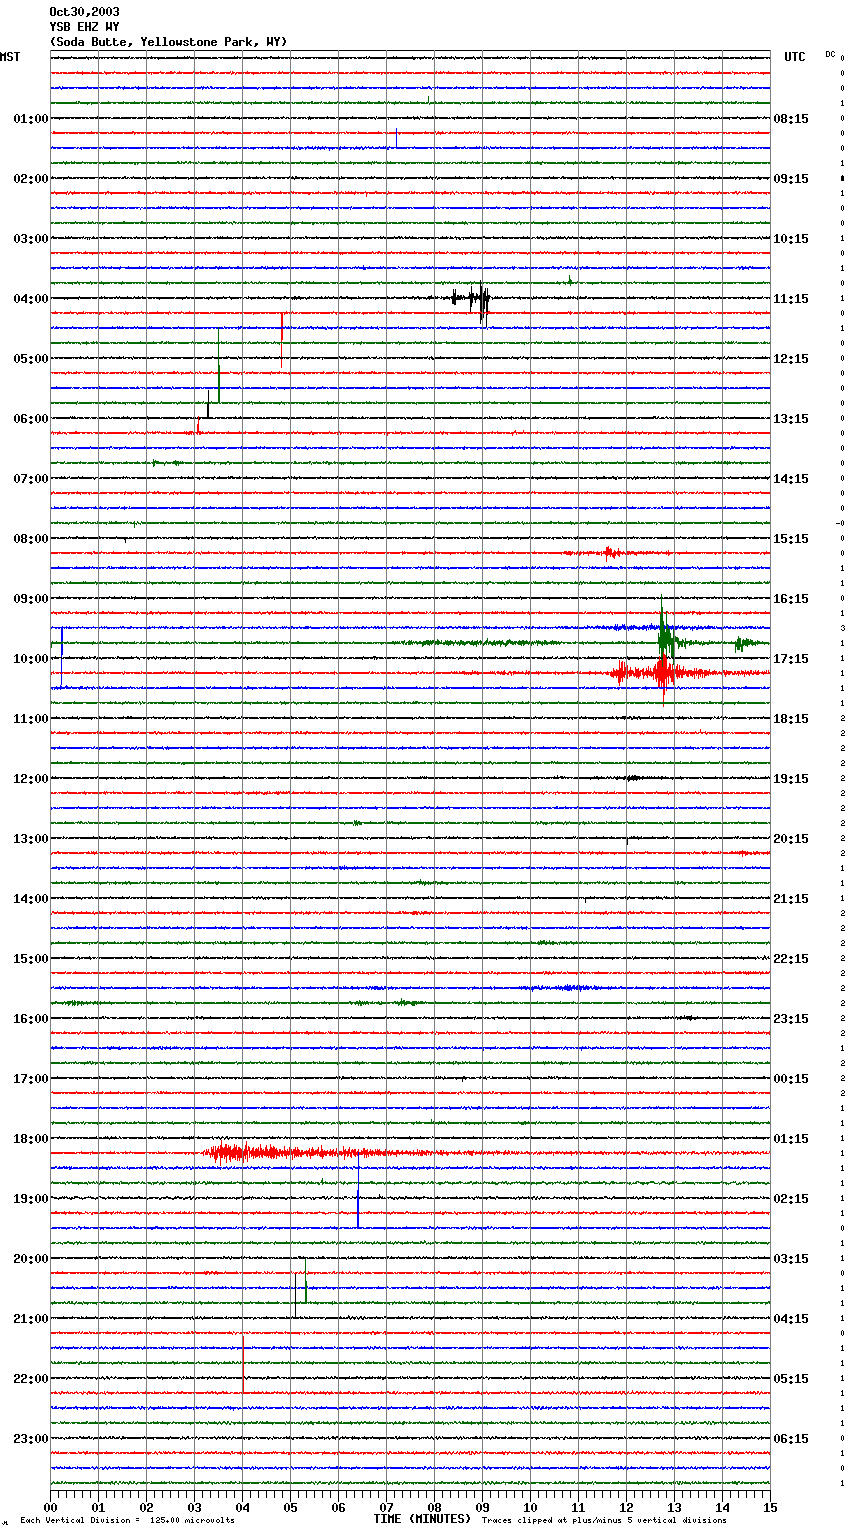Click the 03:00 MST time label
The width and height of the screenshot is (850, 1534).
pos(31,239)
